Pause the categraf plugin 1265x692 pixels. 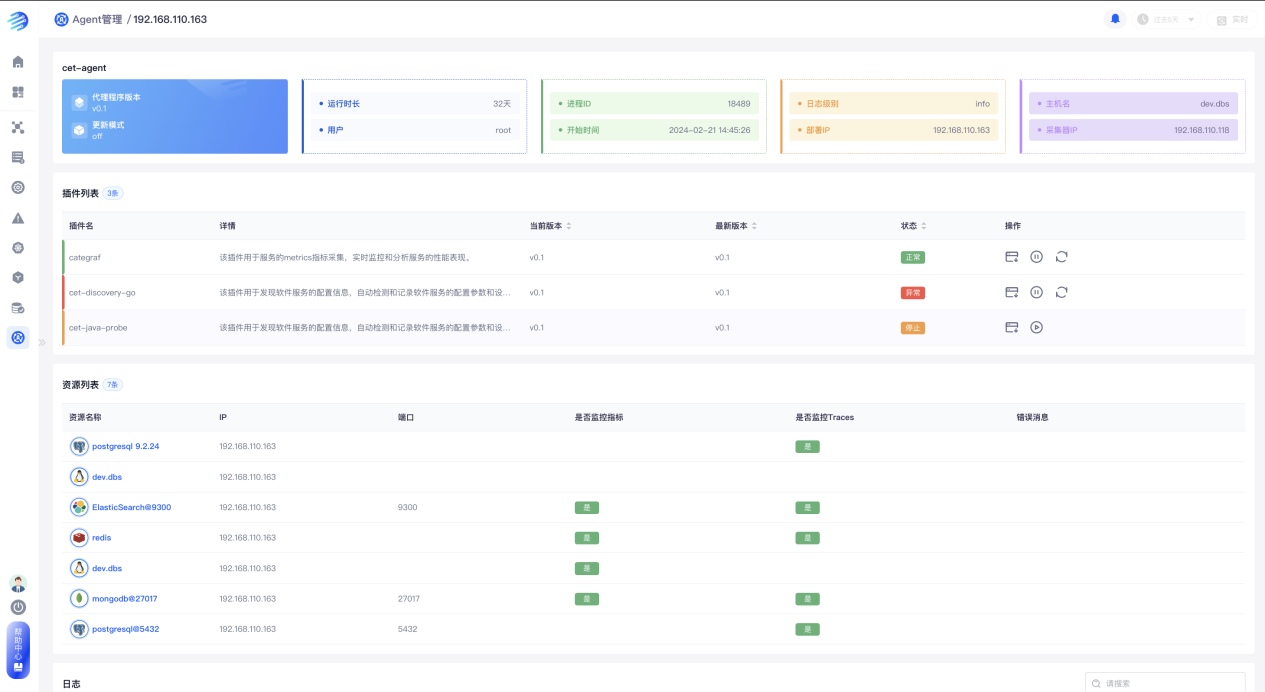click(x=1036, y=257)
